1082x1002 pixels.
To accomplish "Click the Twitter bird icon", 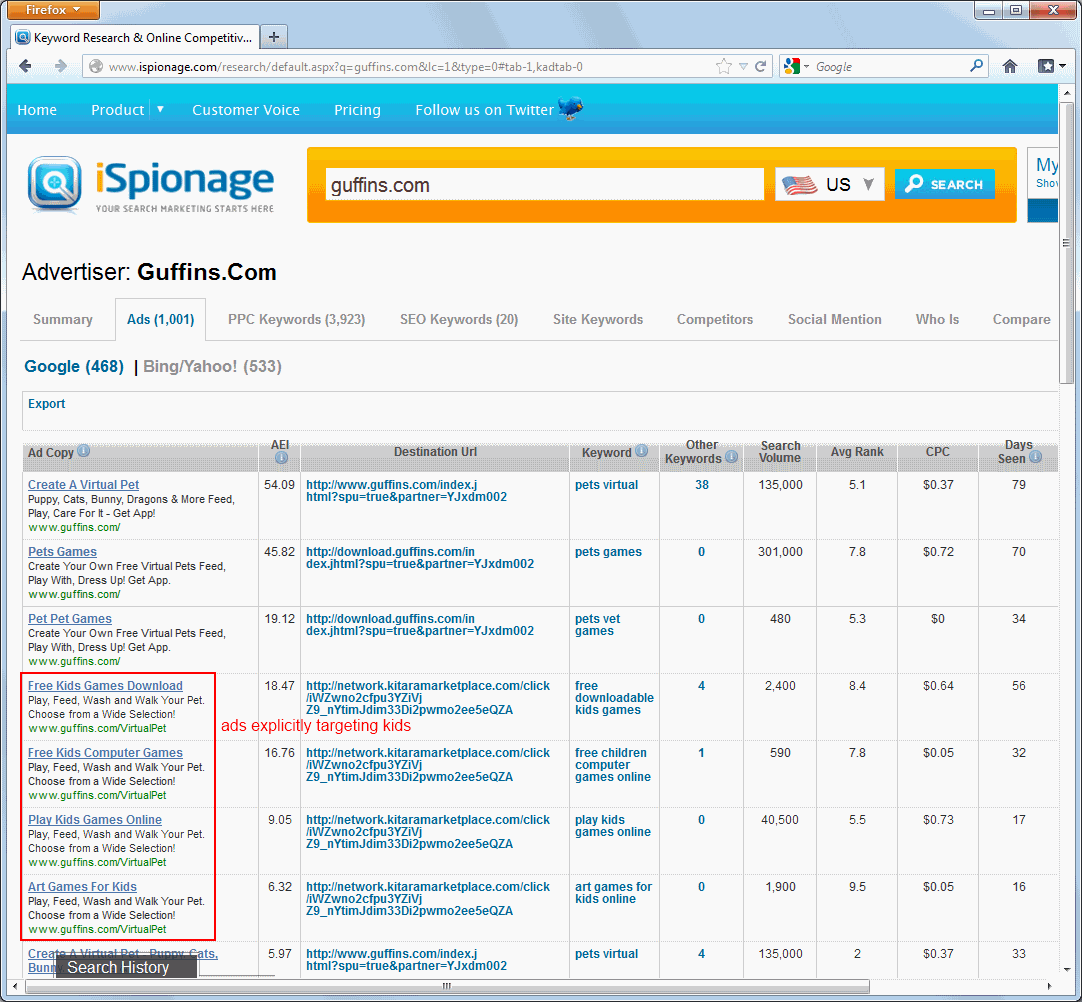I will coord(570,108).
